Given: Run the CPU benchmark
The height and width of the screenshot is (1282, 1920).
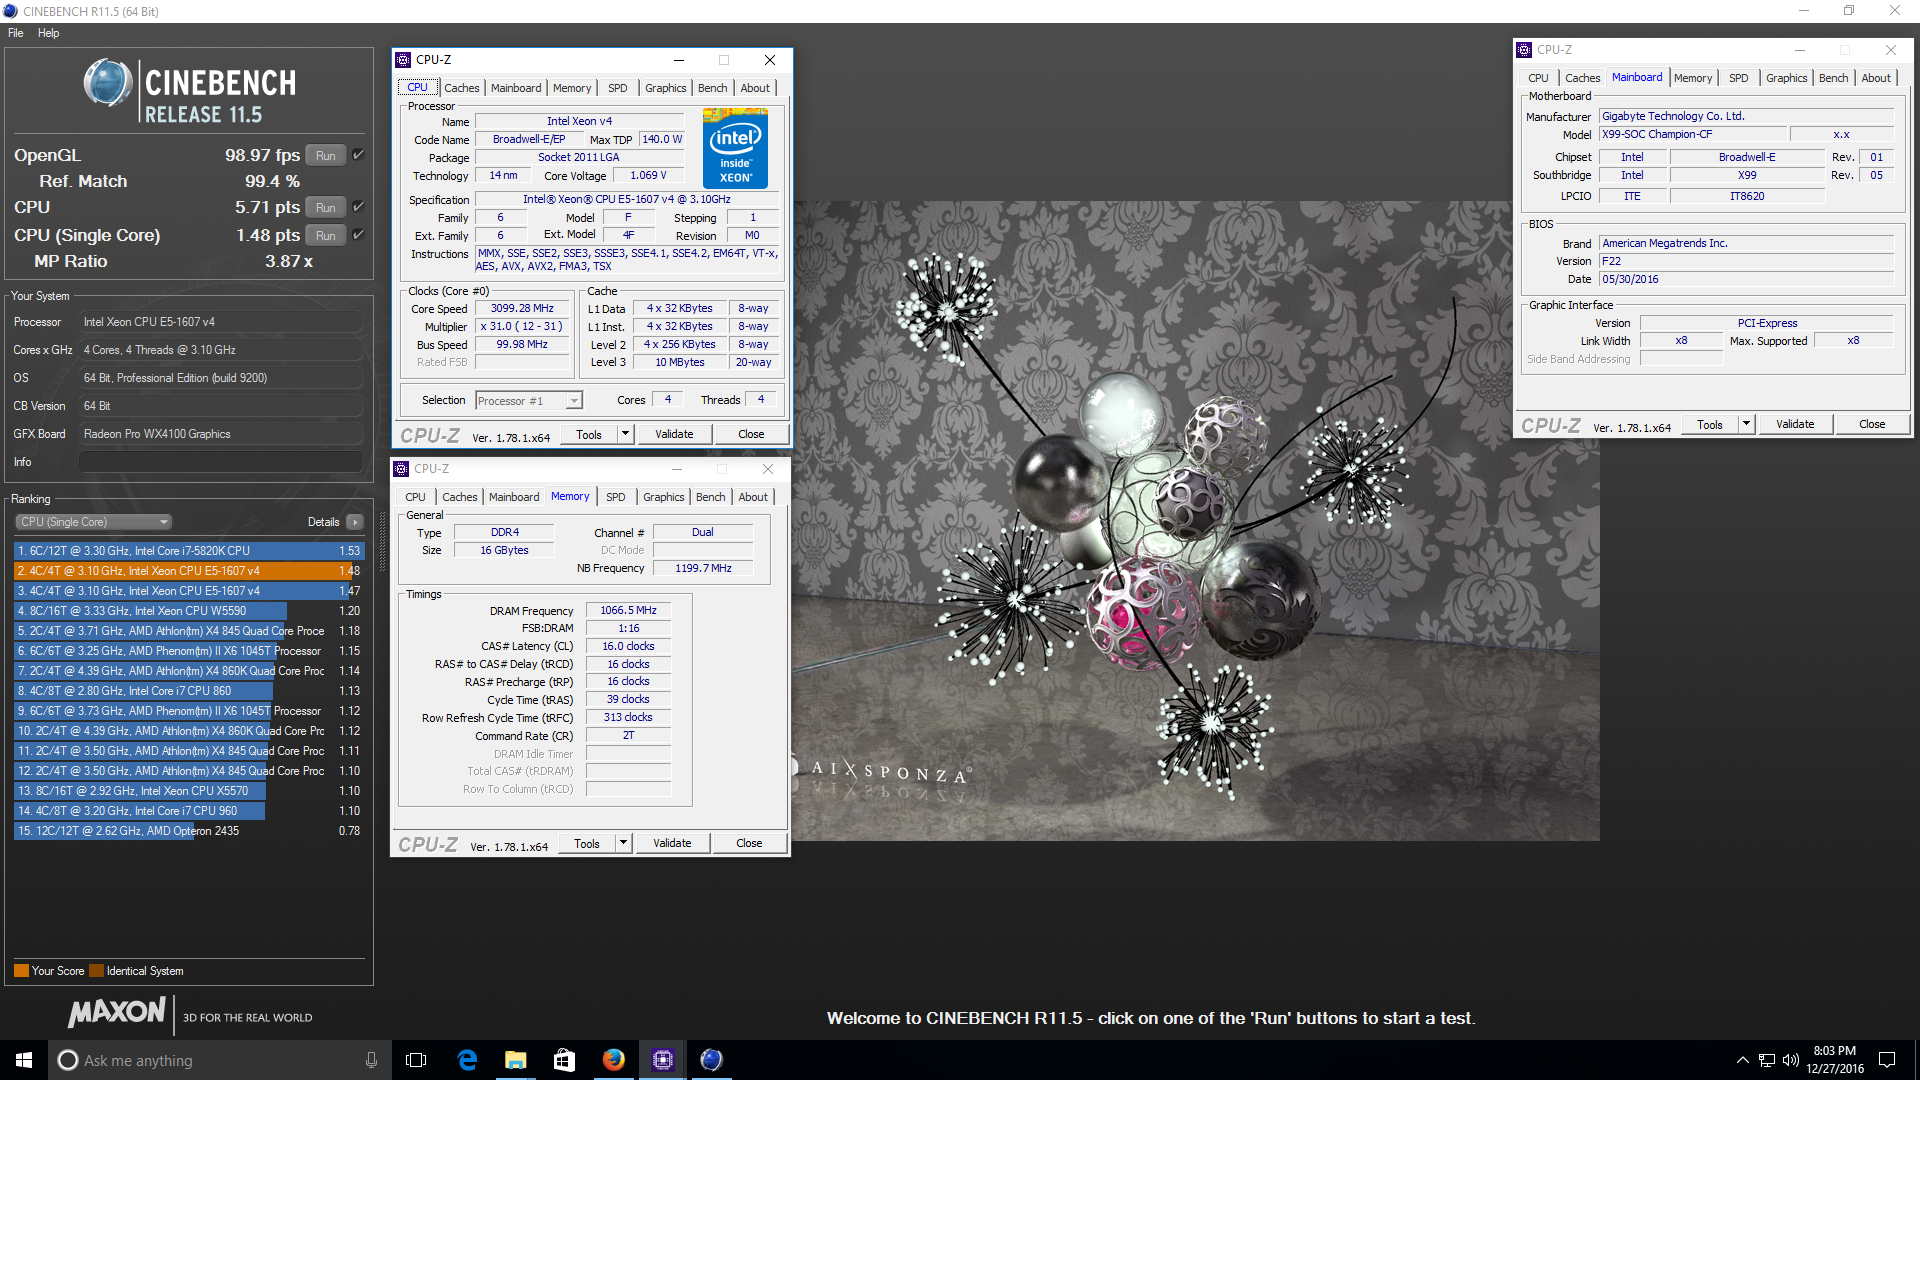Looking at the screenshot, I should 326,207.
